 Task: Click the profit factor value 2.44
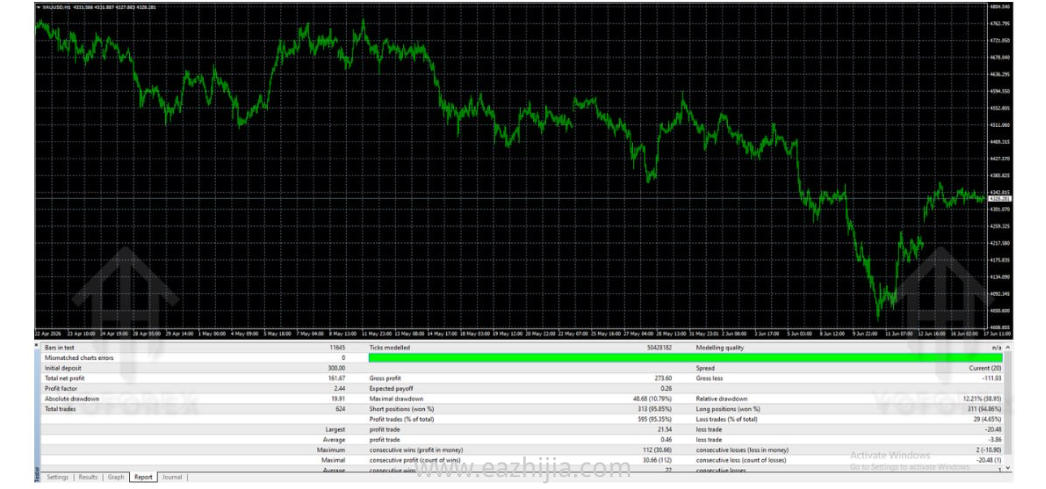tap(340, 388)
